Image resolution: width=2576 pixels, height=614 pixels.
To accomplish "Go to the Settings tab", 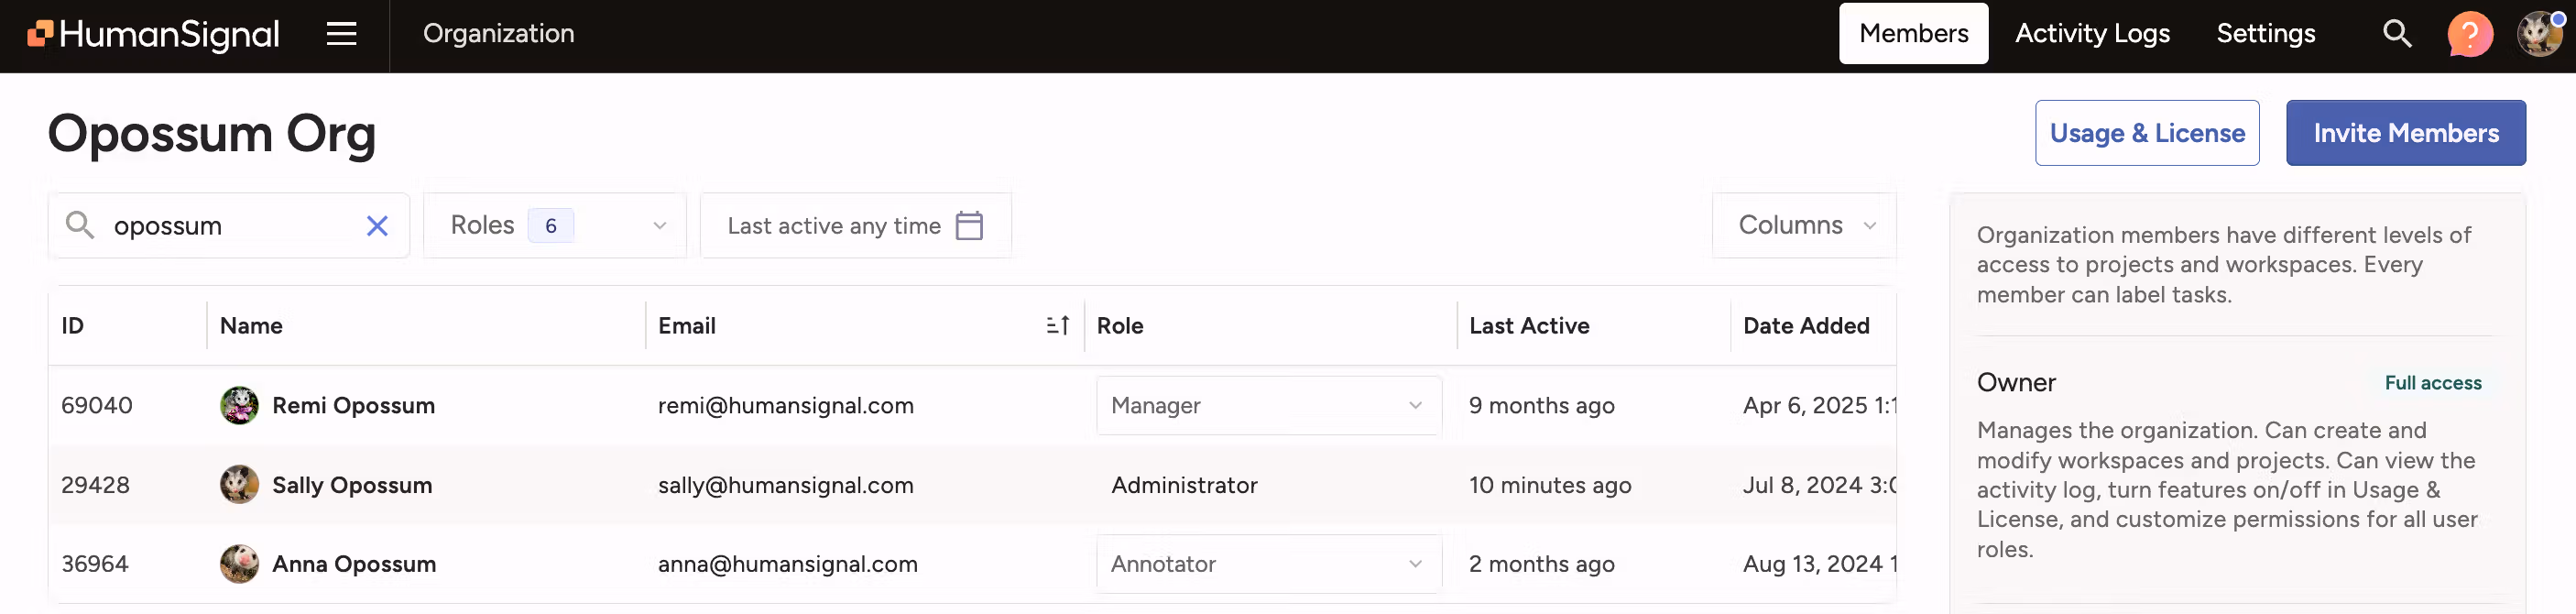I will tap(2265, 34).
